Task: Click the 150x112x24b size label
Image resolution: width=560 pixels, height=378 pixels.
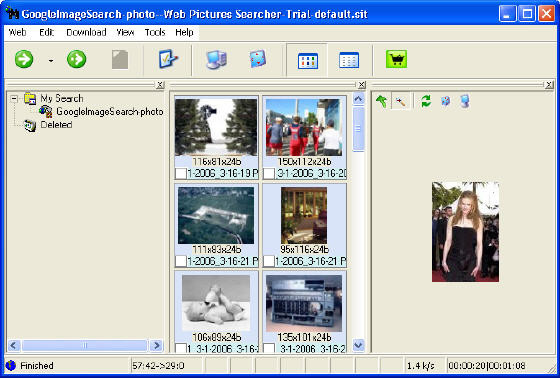Action: [x=304, y=161]
